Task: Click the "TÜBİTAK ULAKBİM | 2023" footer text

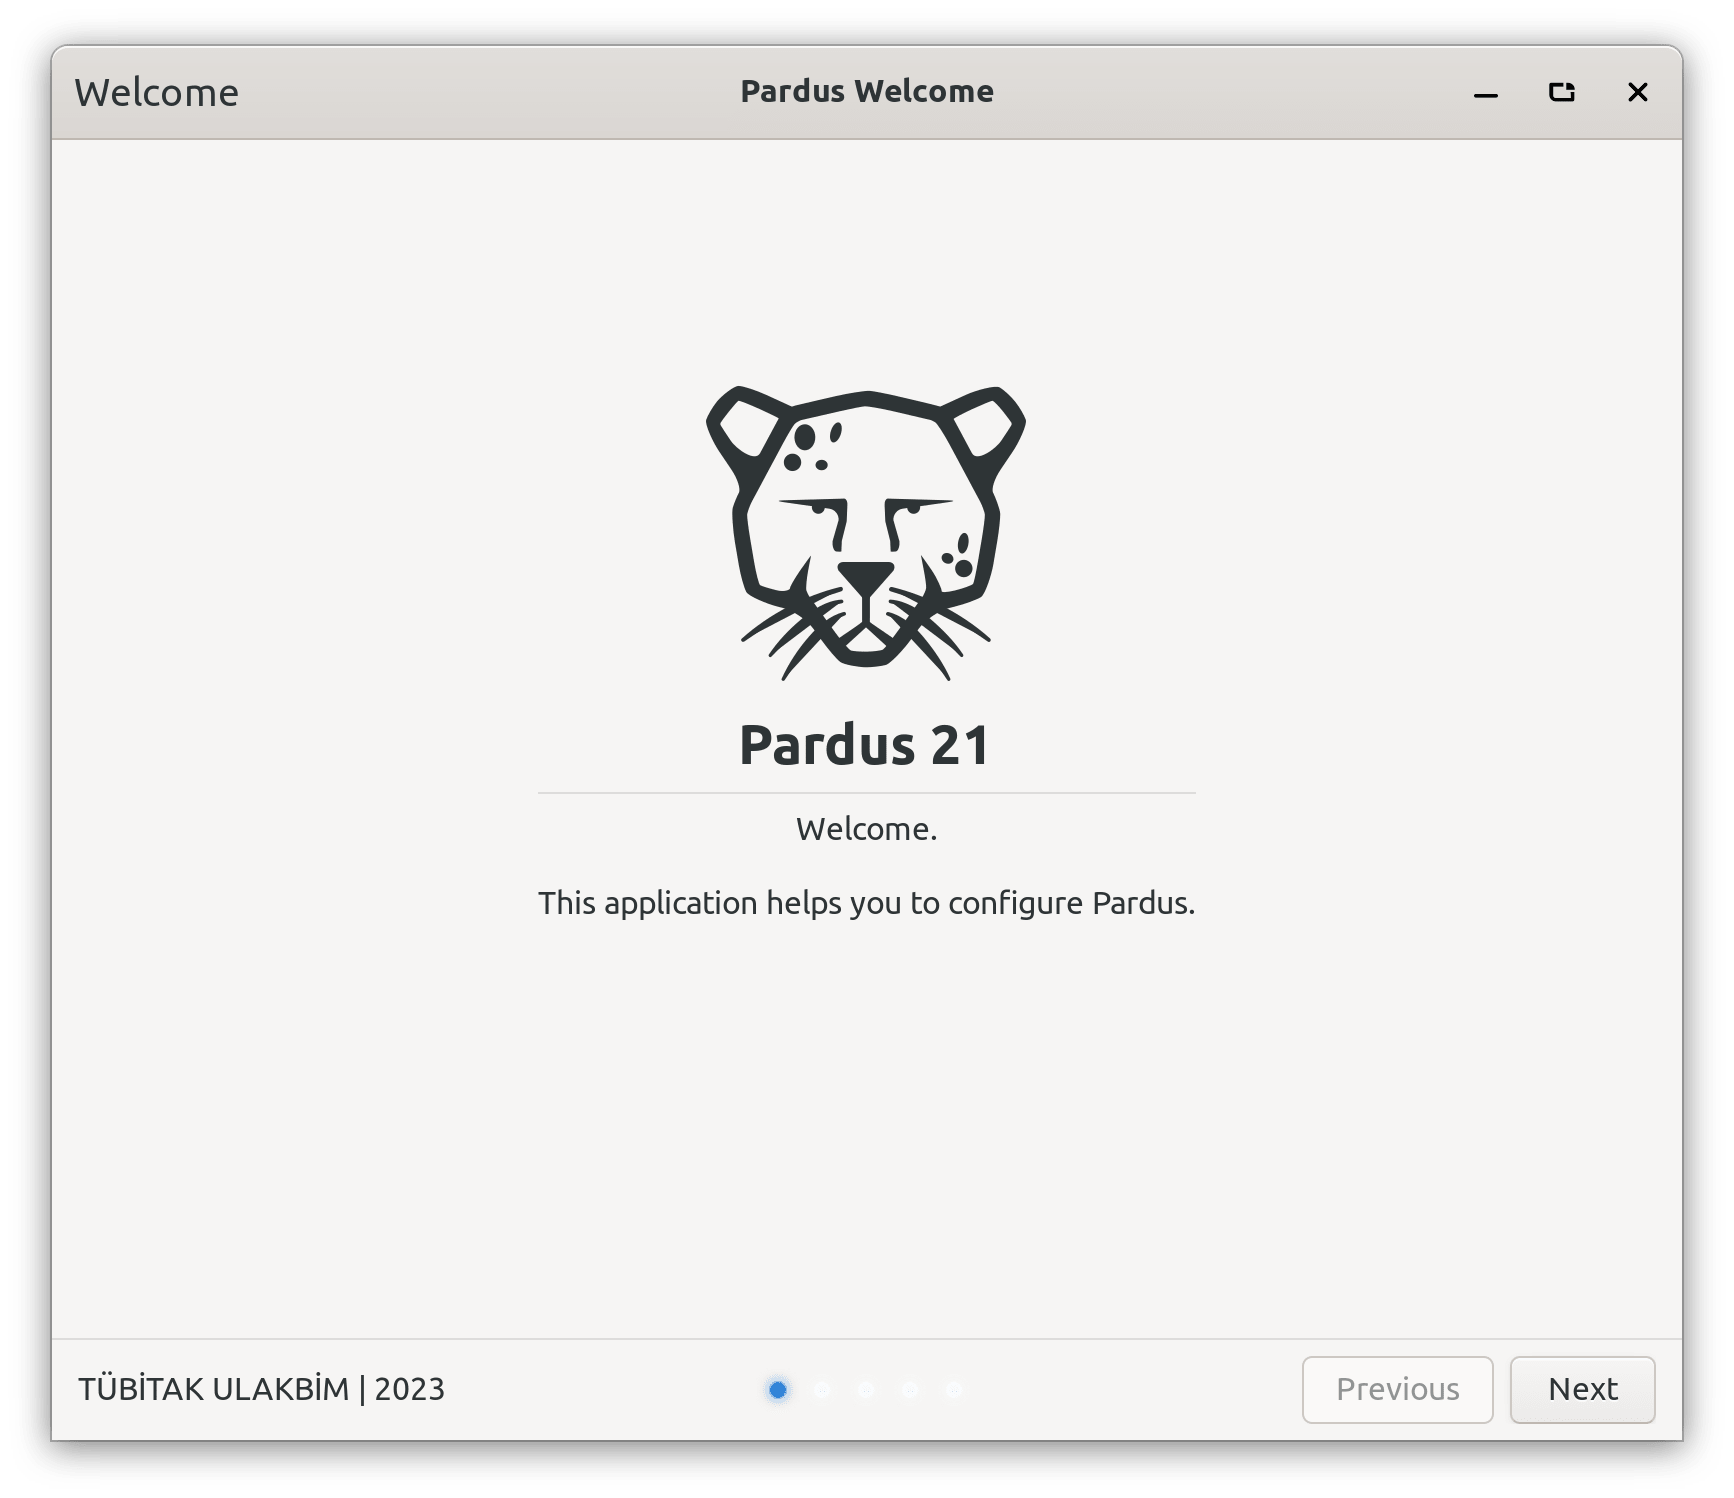Action: pos(262,1389)
